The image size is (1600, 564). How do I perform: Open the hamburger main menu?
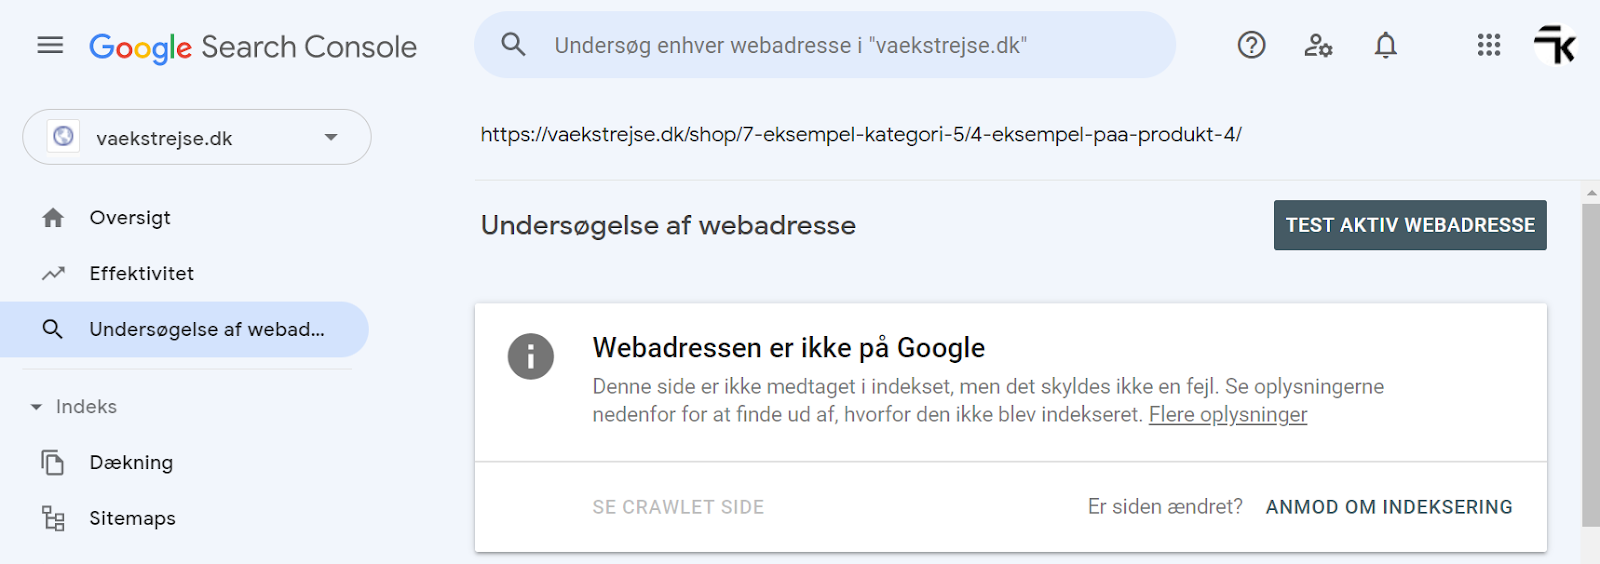pyautogui.click(x=50, y=45)
